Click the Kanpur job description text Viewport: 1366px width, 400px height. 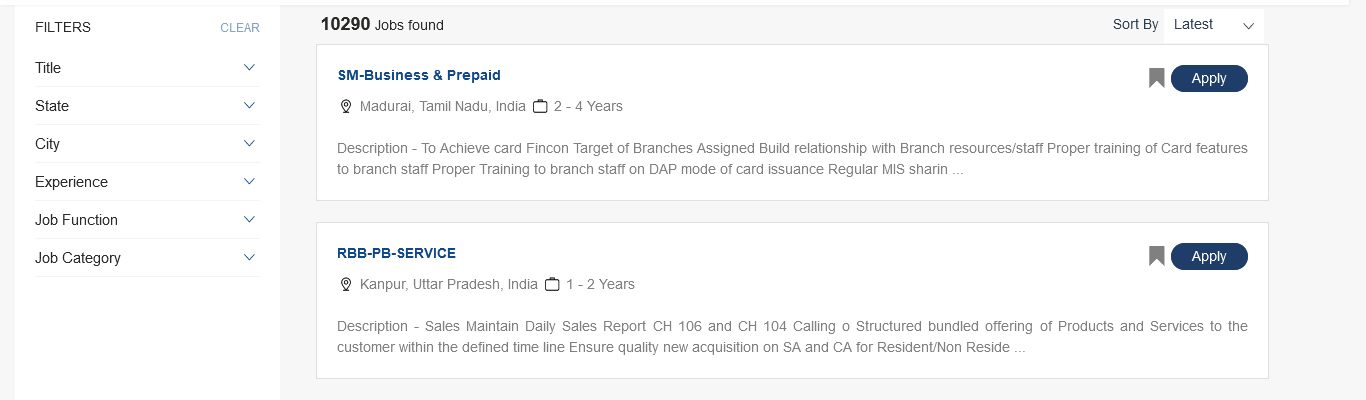[792, 337]
